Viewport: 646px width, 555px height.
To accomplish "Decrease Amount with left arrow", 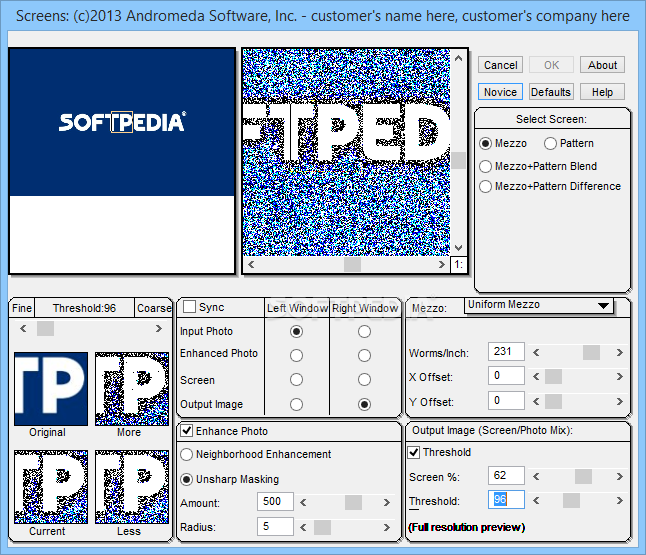I will click(x=303, y=503).
